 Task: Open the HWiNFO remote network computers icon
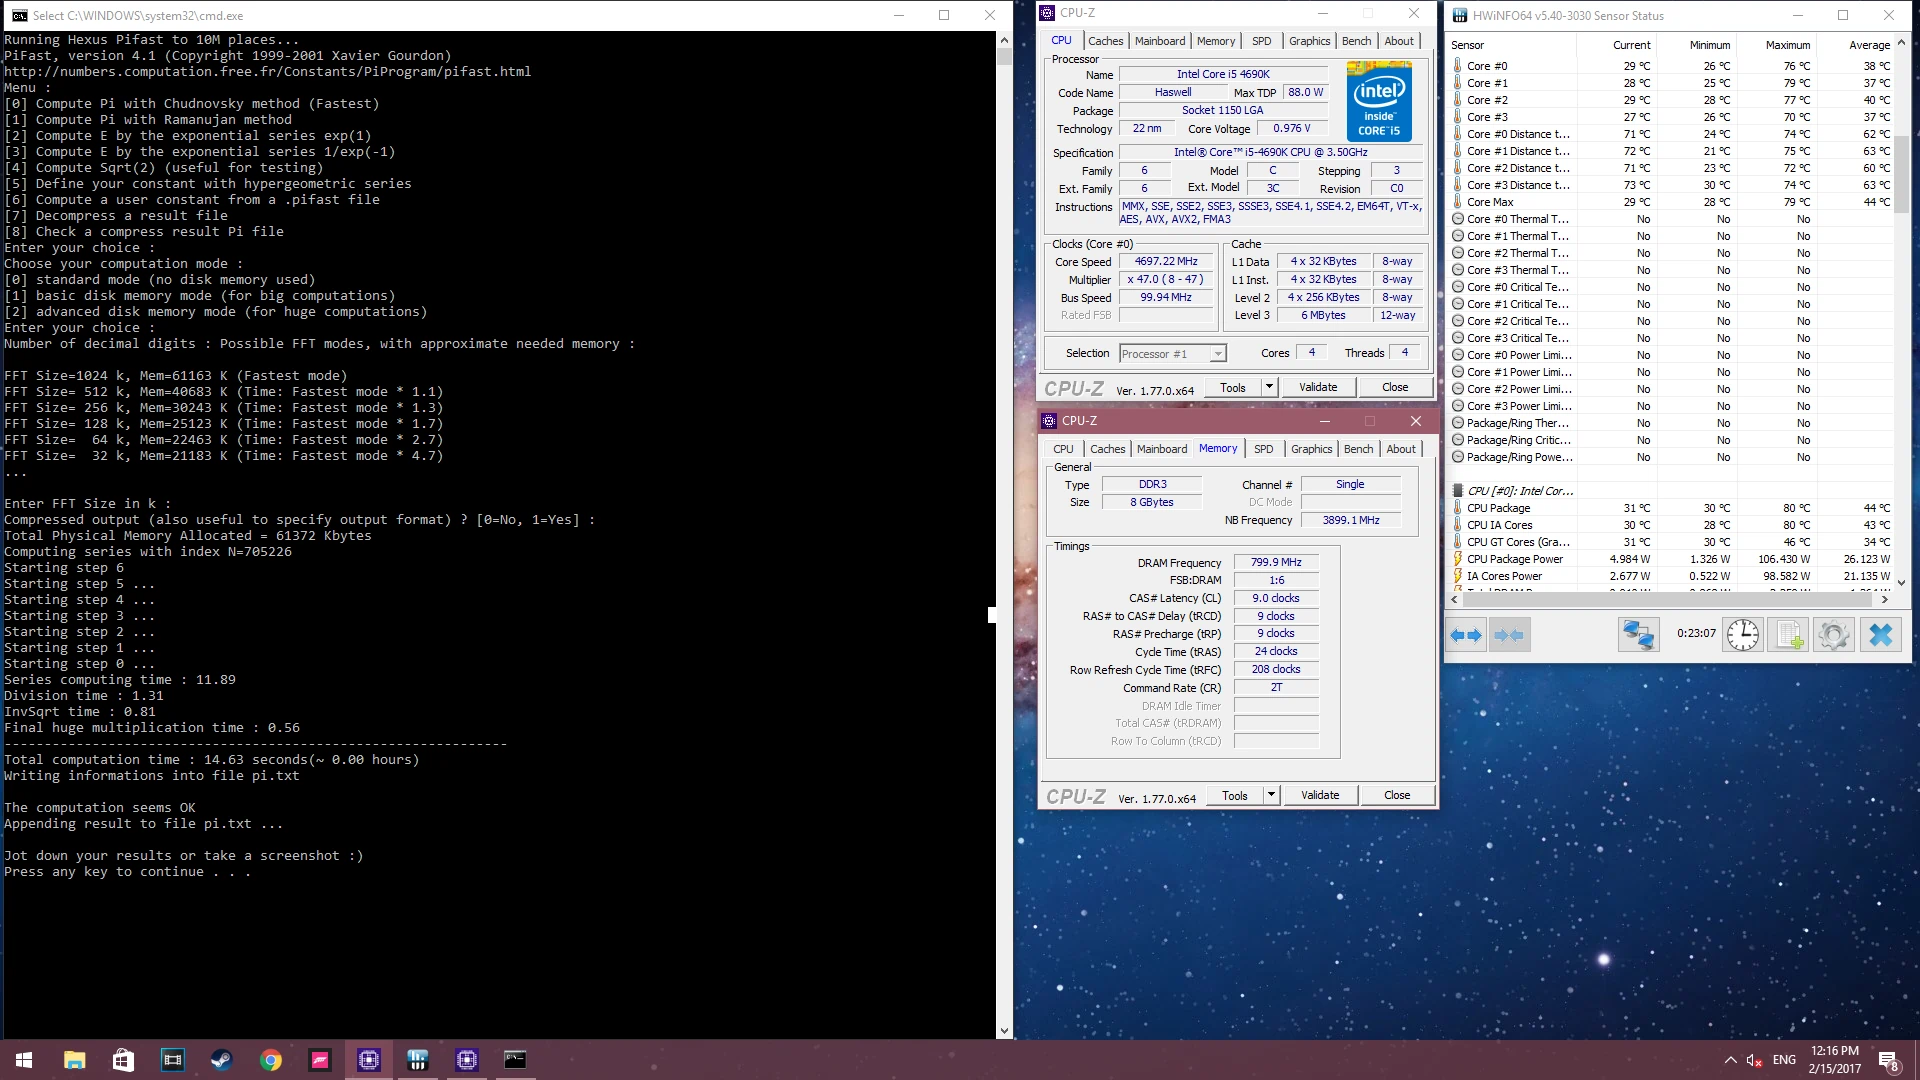1638,635
